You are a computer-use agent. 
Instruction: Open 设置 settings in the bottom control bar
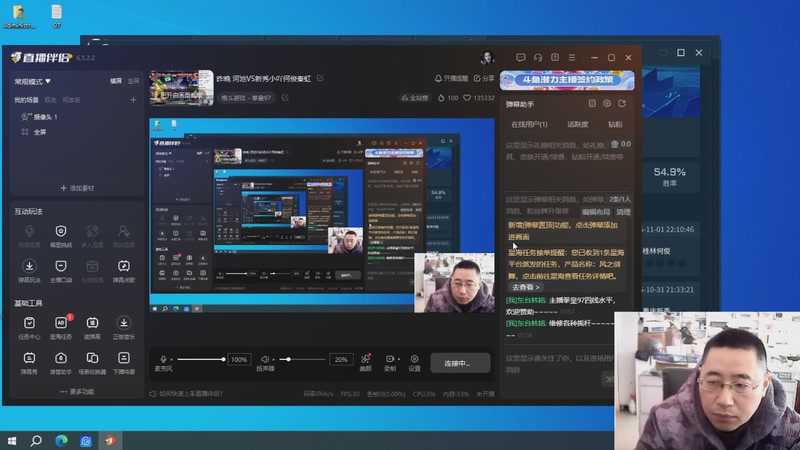pos(414,362)
